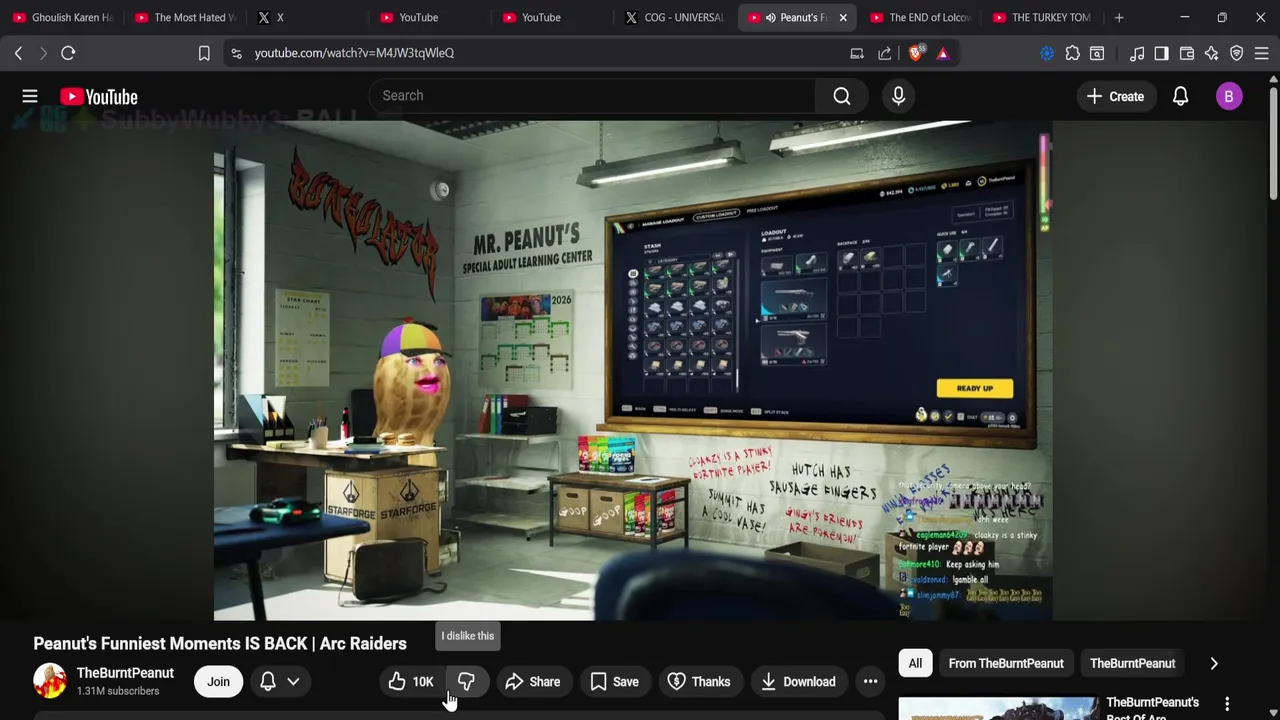Click the Create button
Viewport: 1280px width, 720px height.
(1115, 96)
